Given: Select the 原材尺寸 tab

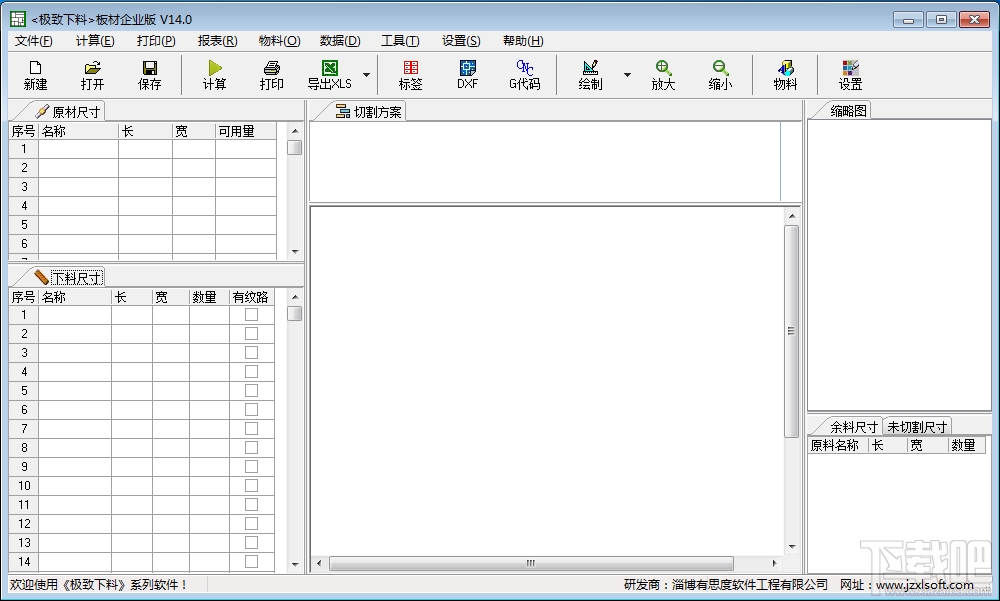Looking at the screenshot, I should coord(68,112).
